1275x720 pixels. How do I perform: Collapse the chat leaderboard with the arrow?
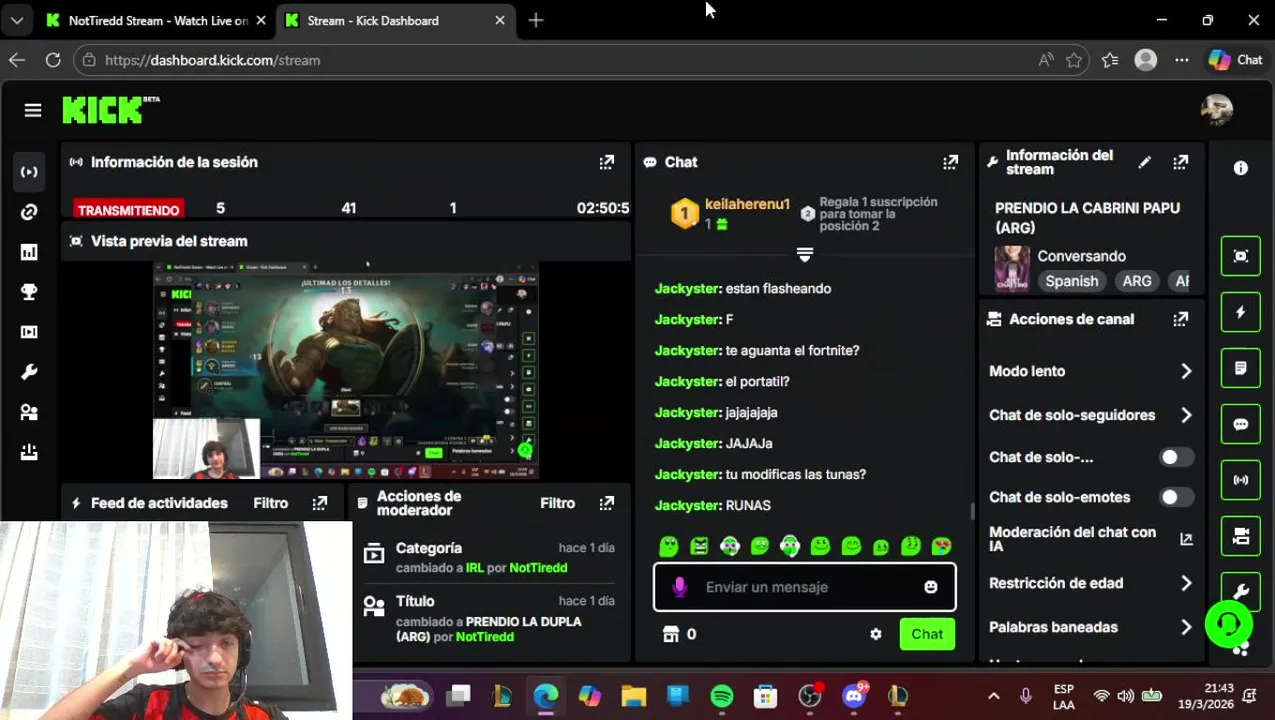pos(805,255)
